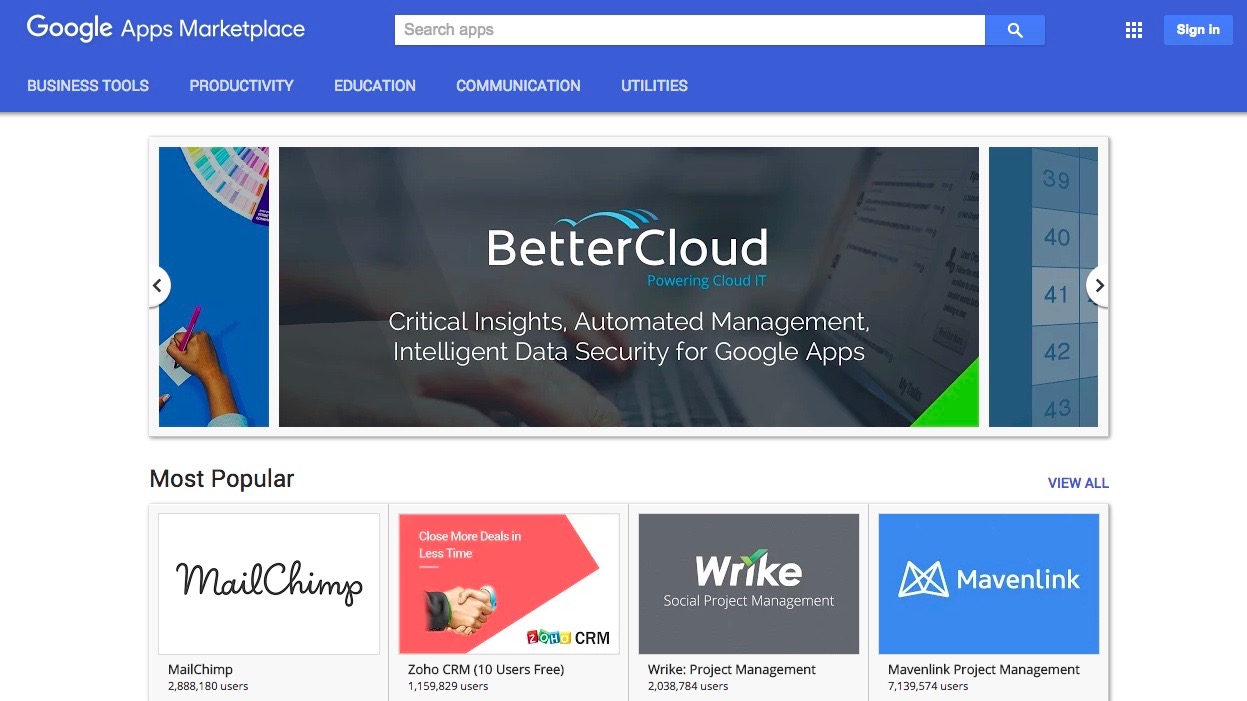Open the Utilities category
The image size is (1247, 701).
(x=654, y=86)
